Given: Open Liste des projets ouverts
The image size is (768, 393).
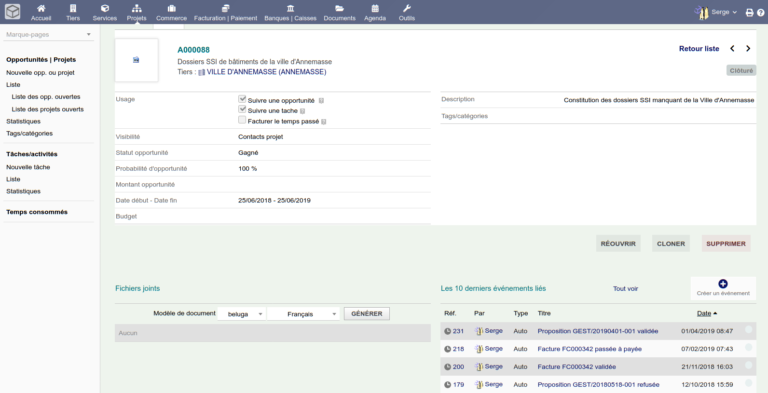Looking at the screenshot, I should point(48,109).
